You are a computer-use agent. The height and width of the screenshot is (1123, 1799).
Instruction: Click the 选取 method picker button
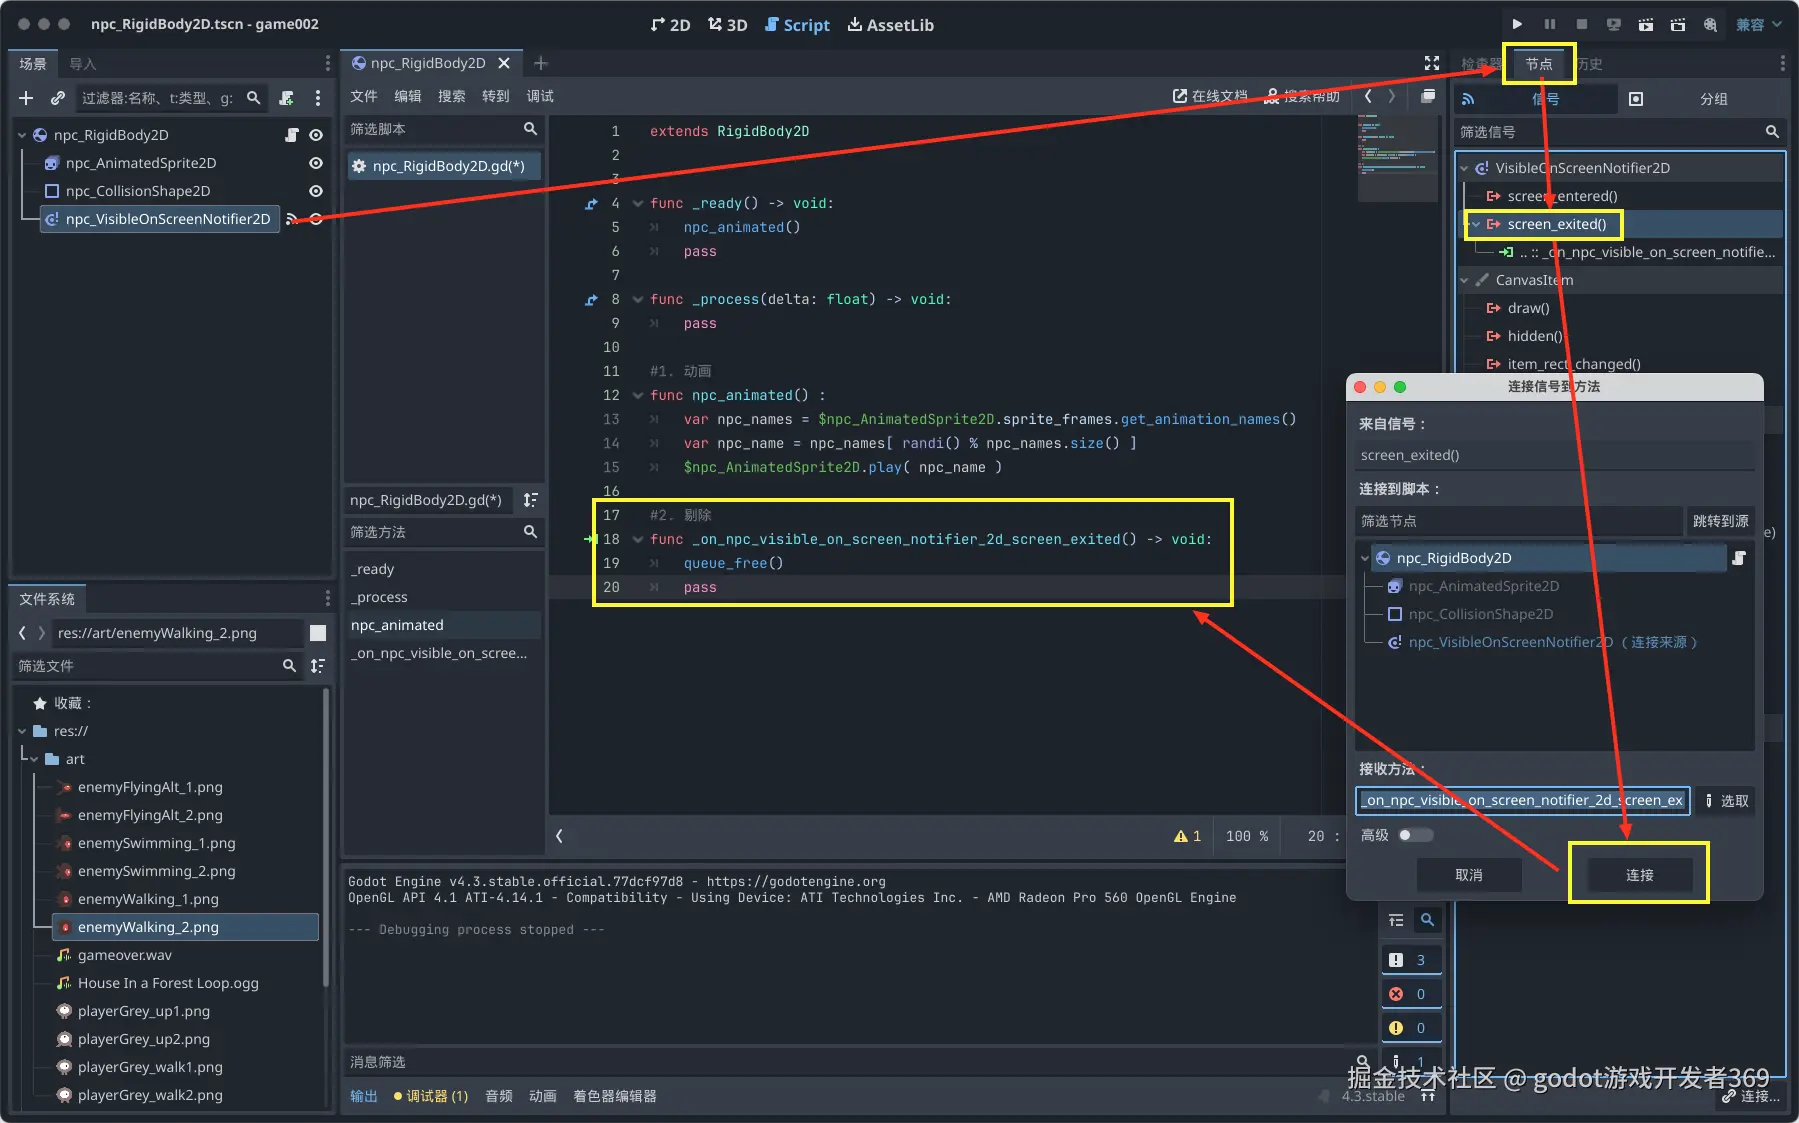click(x=1727, y=801)
